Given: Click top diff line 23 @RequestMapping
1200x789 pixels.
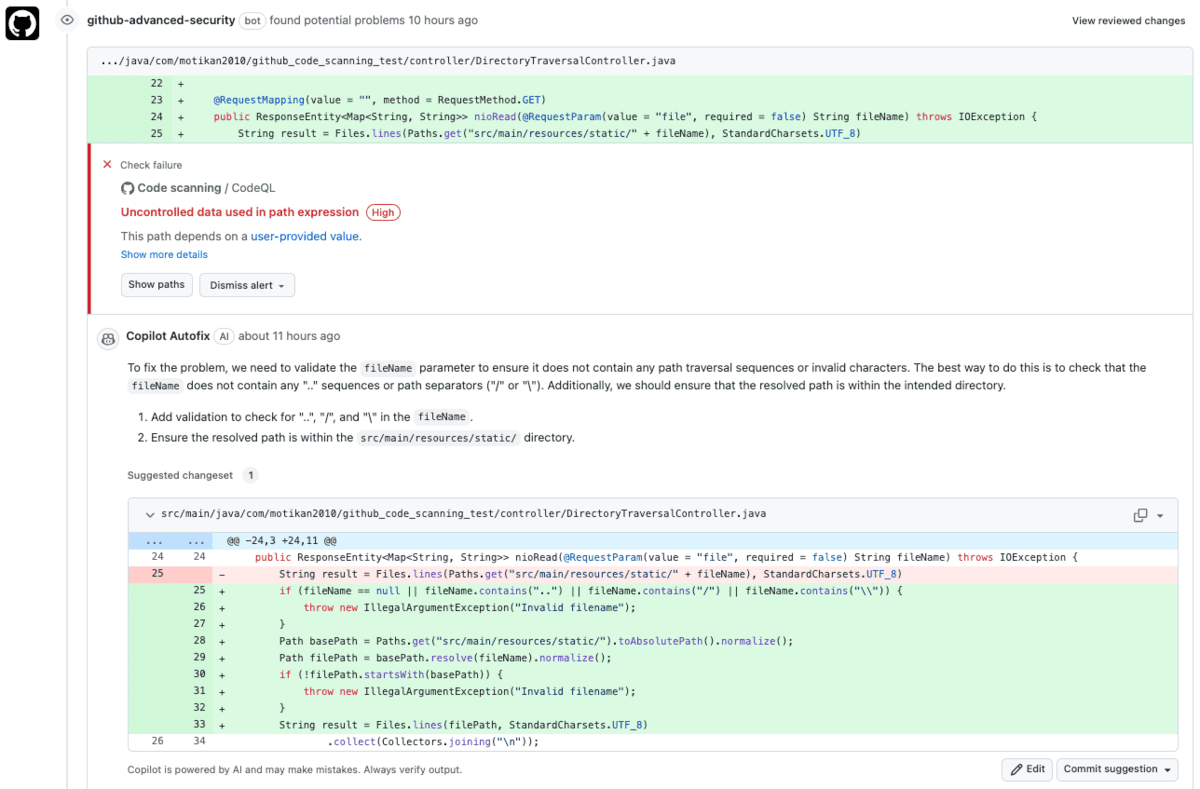Looking at the screenshot, I should coord(640,100).
